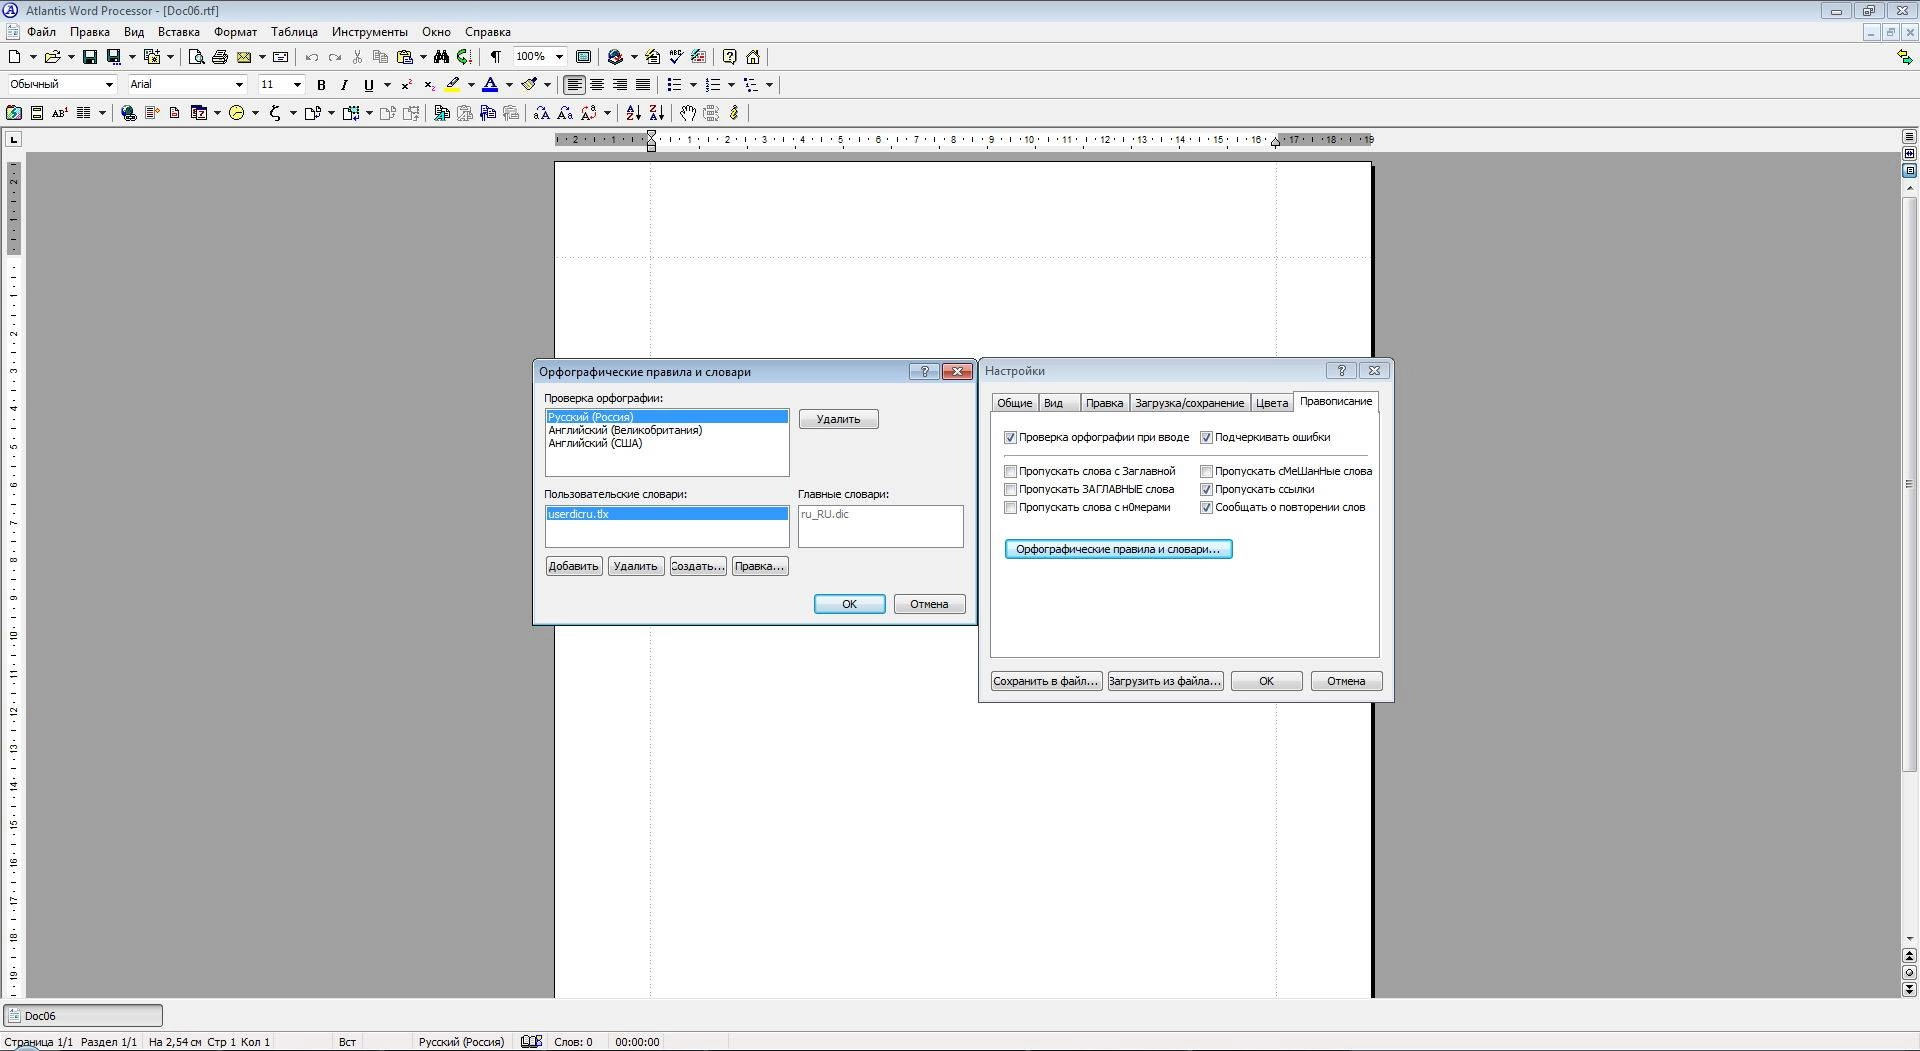Click the numbered list icon
The image size is (1920, 1051).
pyautogui.click(x=713, y=85)
